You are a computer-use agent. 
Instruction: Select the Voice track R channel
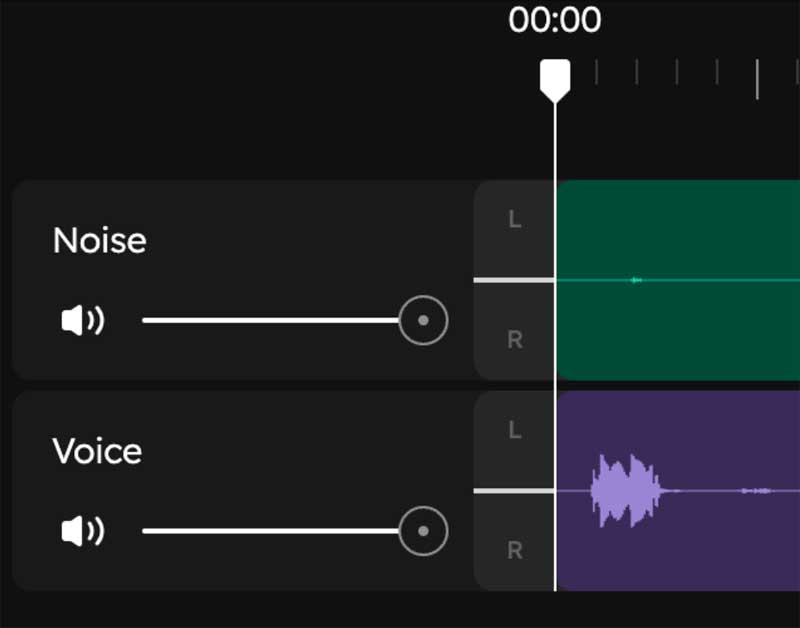pos(514,550)
